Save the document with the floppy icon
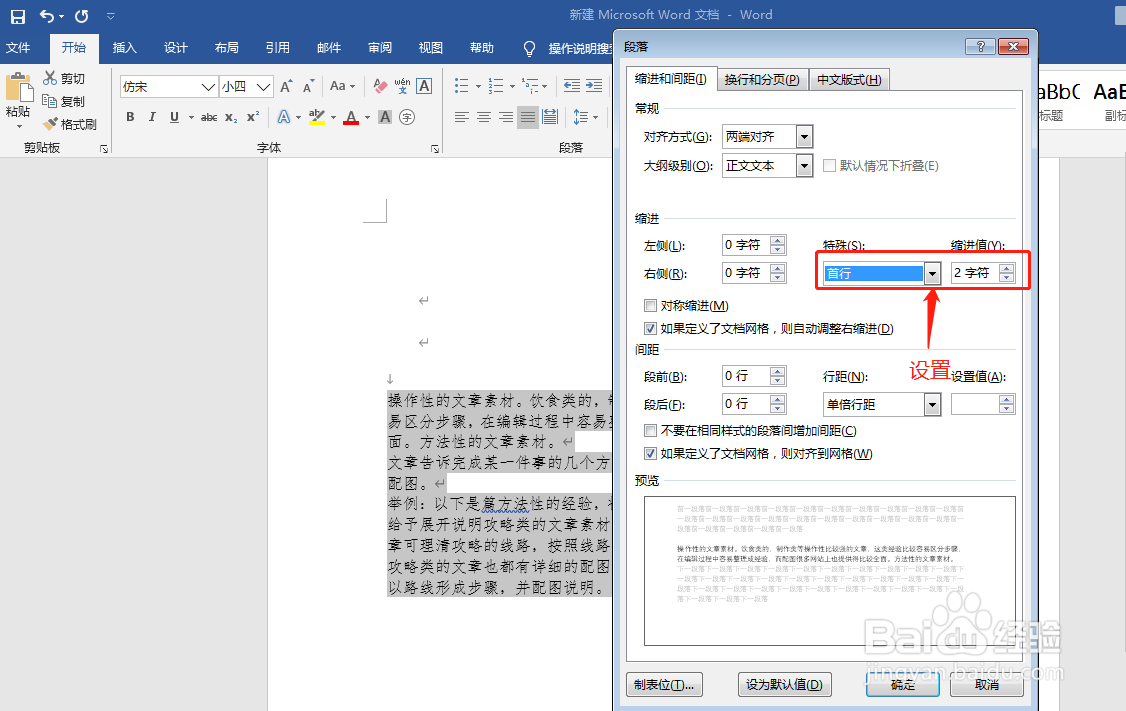This screenshot has height=711, width=1126. click(18, 16)
